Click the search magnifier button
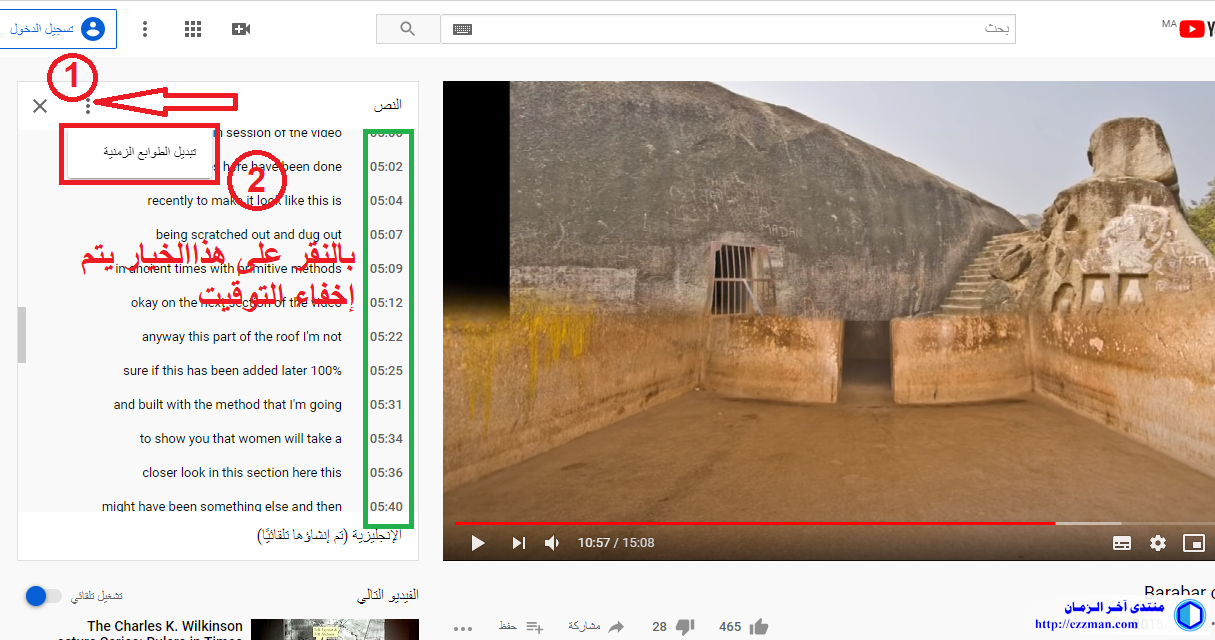 point(407,29)
